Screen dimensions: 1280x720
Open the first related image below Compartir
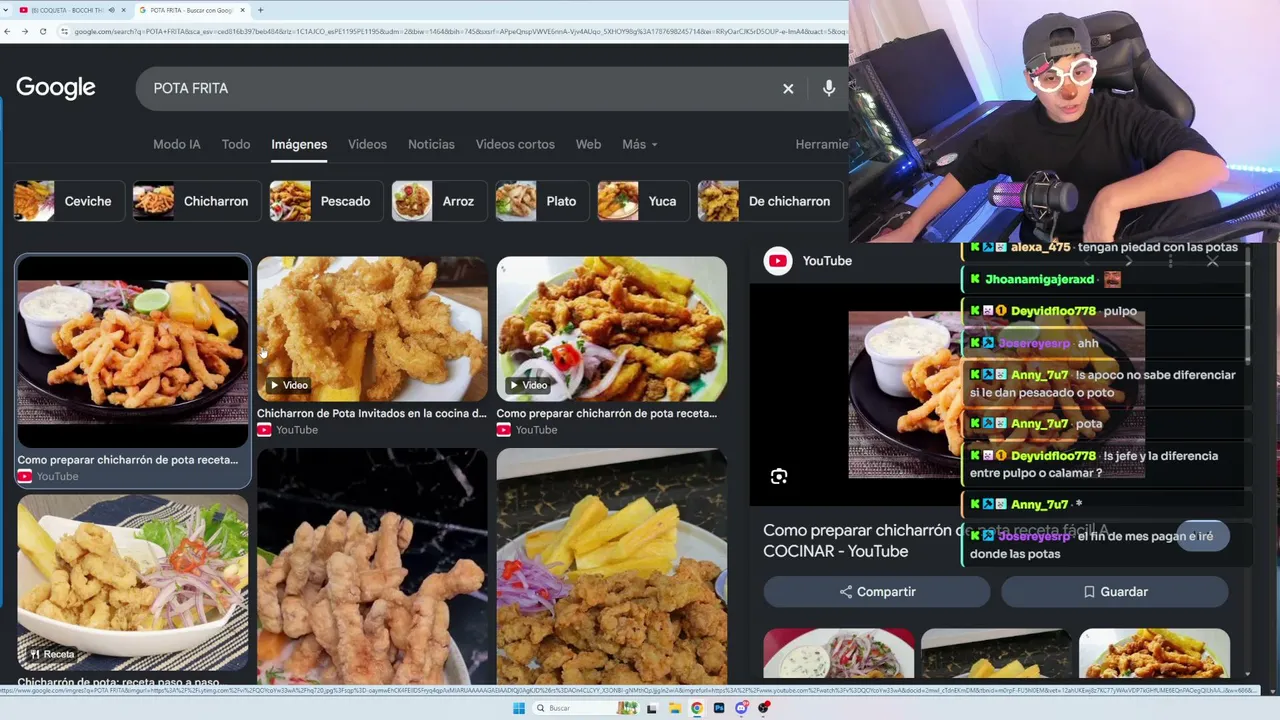coord(839,653)
